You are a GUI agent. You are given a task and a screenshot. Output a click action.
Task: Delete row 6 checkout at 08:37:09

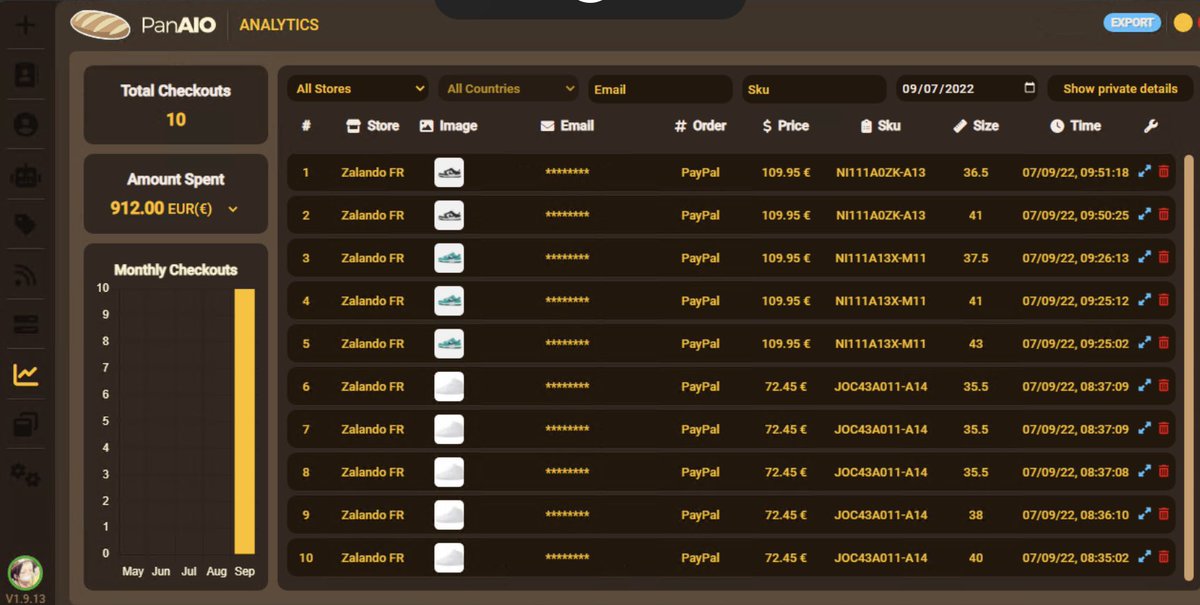tap(1163, 386)
